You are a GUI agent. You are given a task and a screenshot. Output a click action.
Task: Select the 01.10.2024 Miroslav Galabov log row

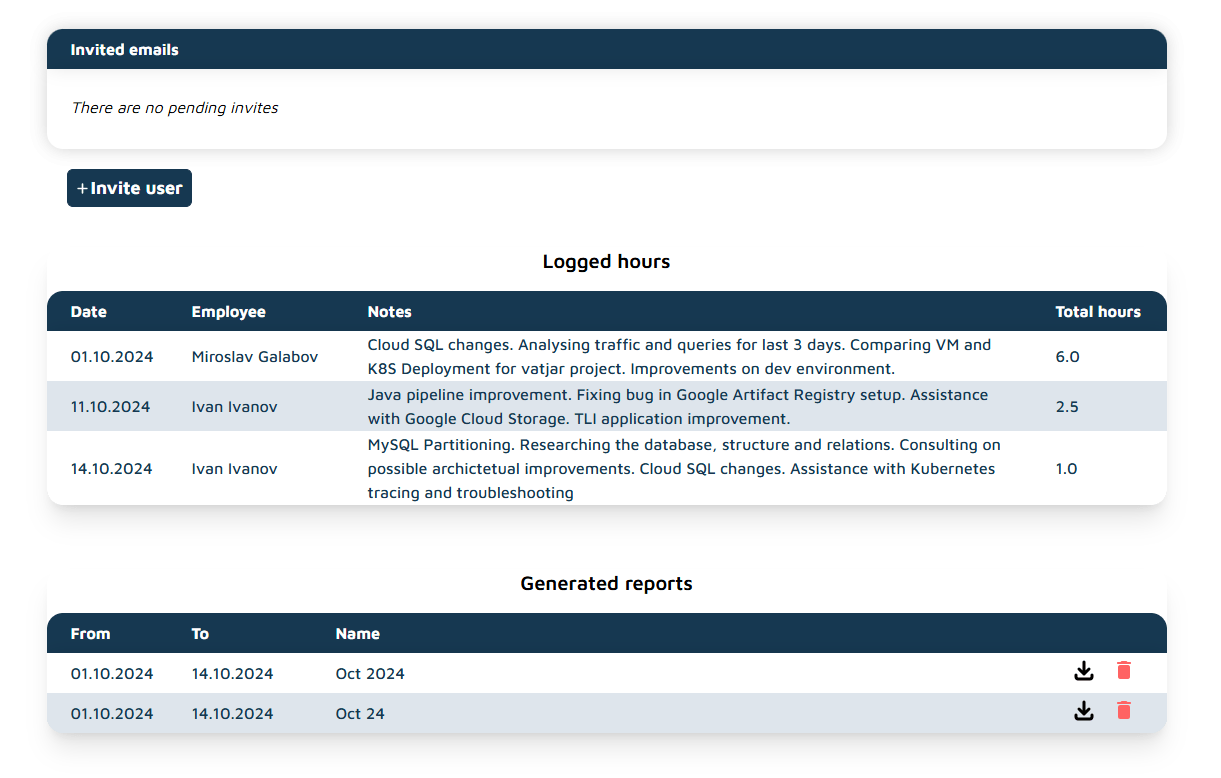pos(254,357)
